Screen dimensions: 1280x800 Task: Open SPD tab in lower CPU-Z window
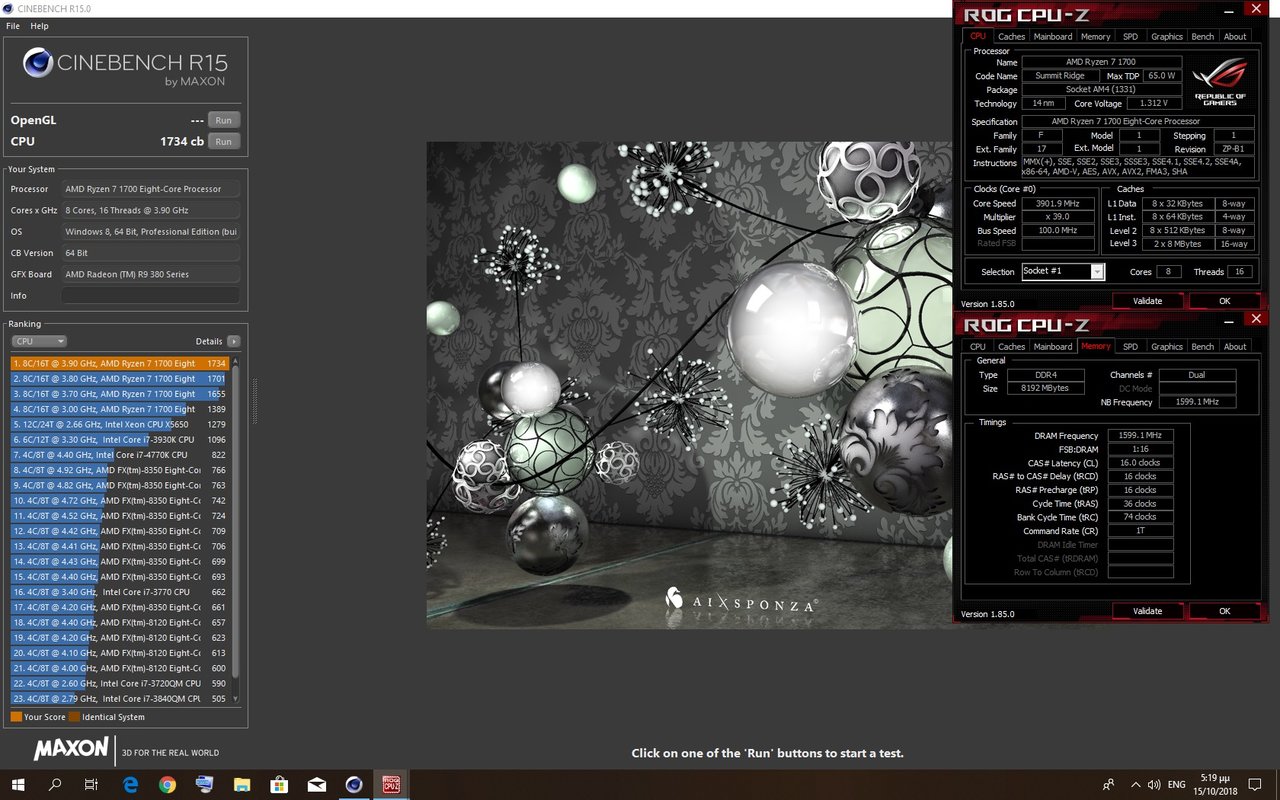click(x=1130, y=347)
